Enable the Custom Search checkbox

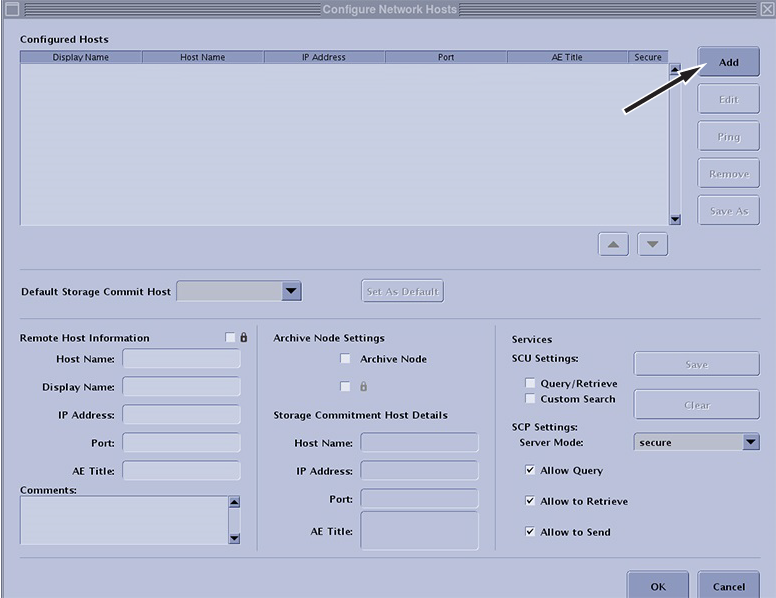530,399
